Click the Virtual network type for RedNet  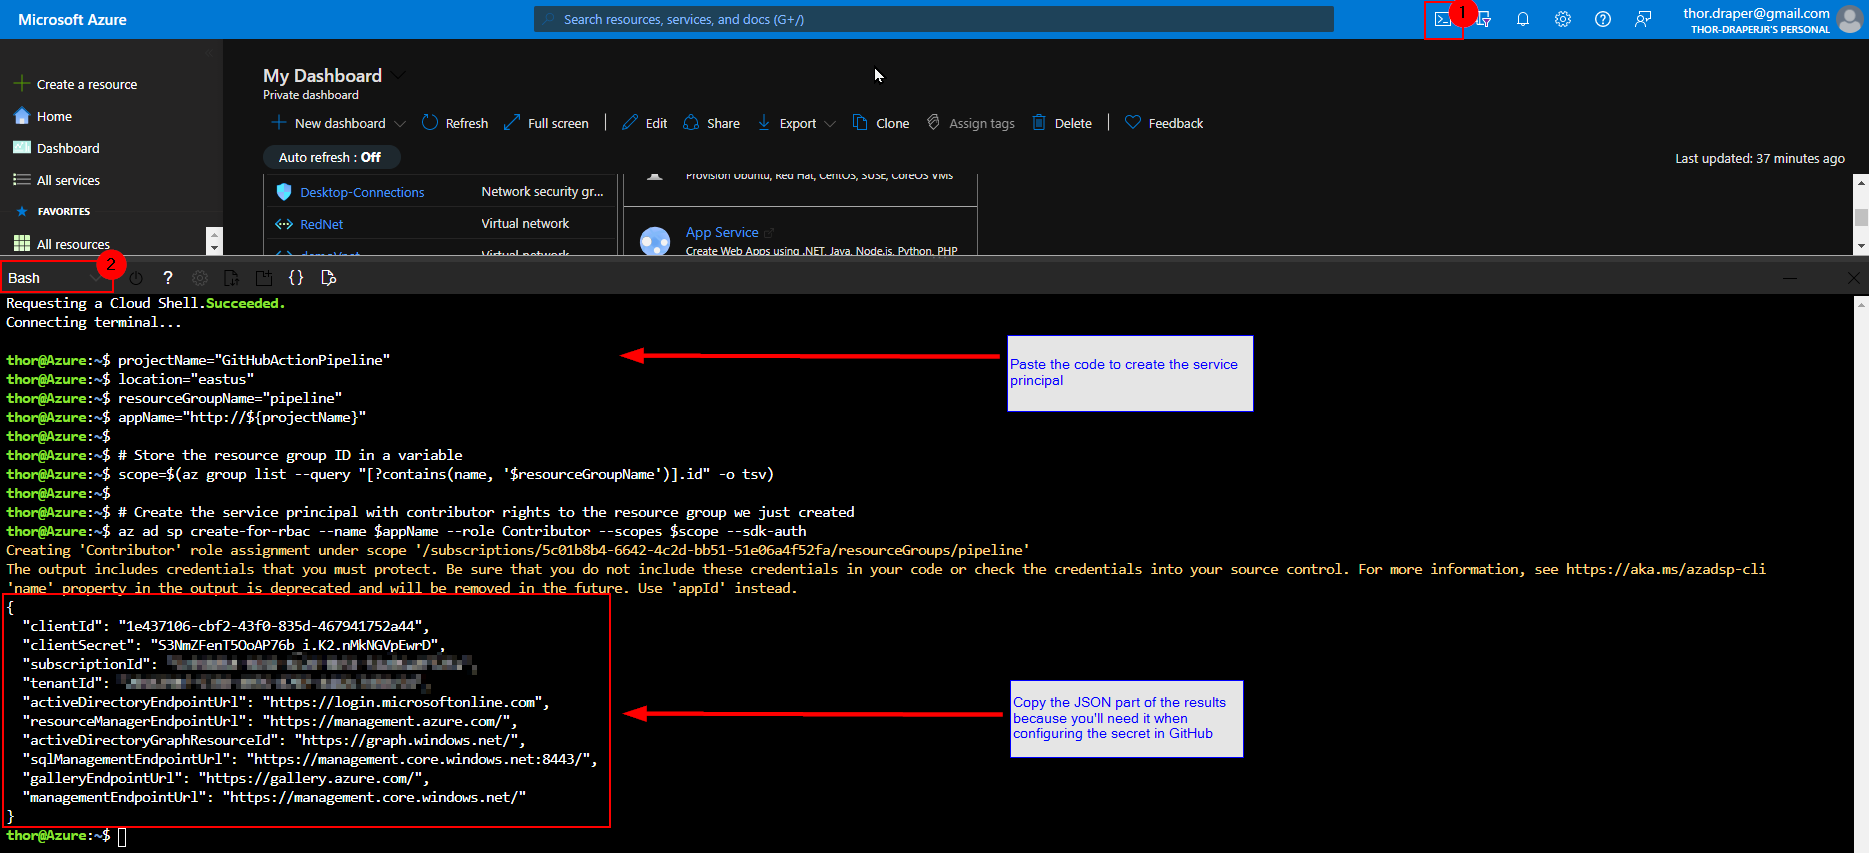(525, 224)
